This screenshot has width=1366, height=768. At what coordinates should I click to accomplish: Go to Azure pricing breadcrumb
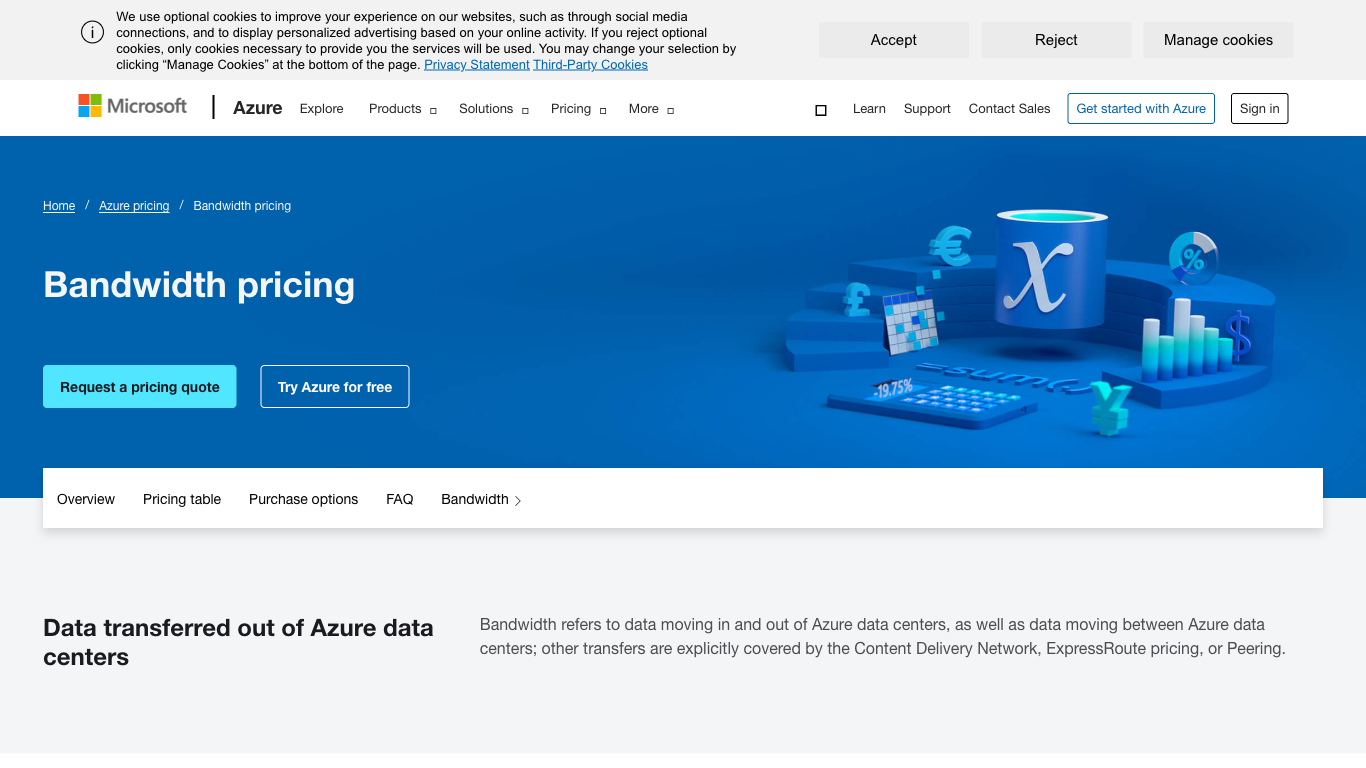pos(134,206)
